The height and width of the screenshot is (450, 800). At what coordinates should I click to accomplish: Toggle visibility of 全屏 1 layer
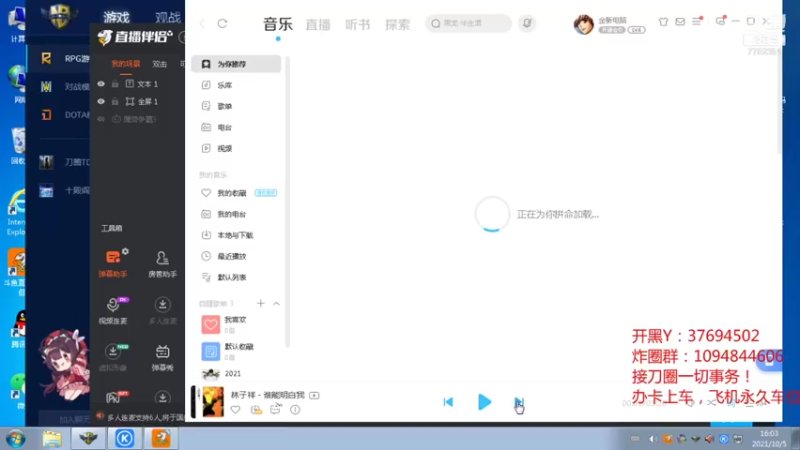tap(101, 102)
